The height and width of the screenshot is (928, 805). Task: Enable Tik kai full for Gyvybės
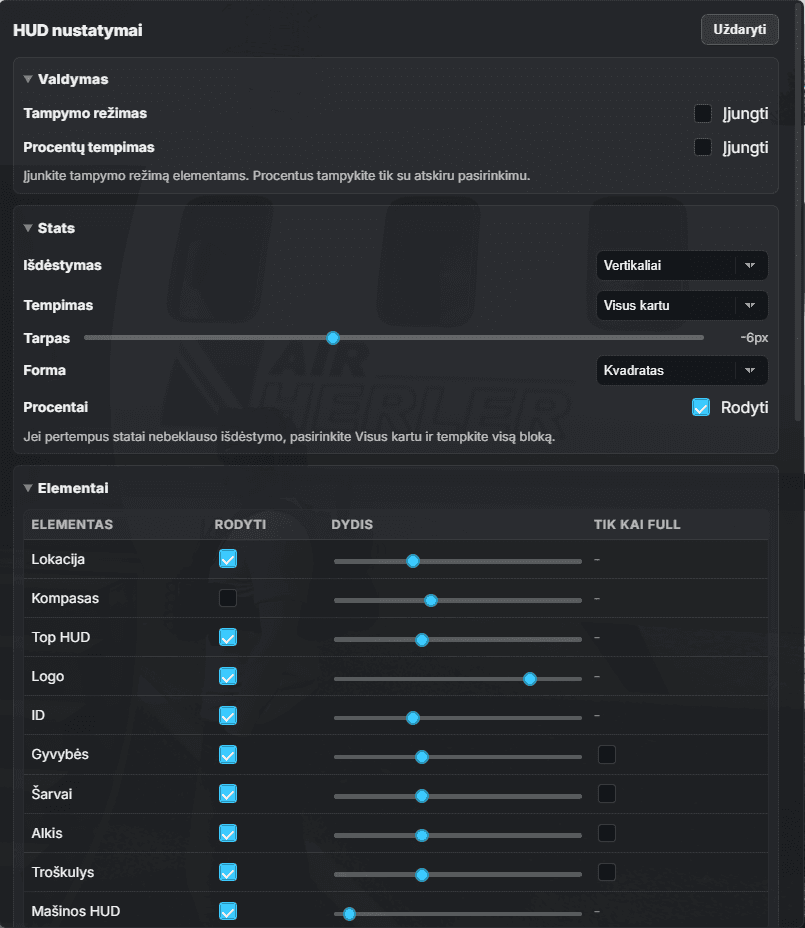coord(607,755)
